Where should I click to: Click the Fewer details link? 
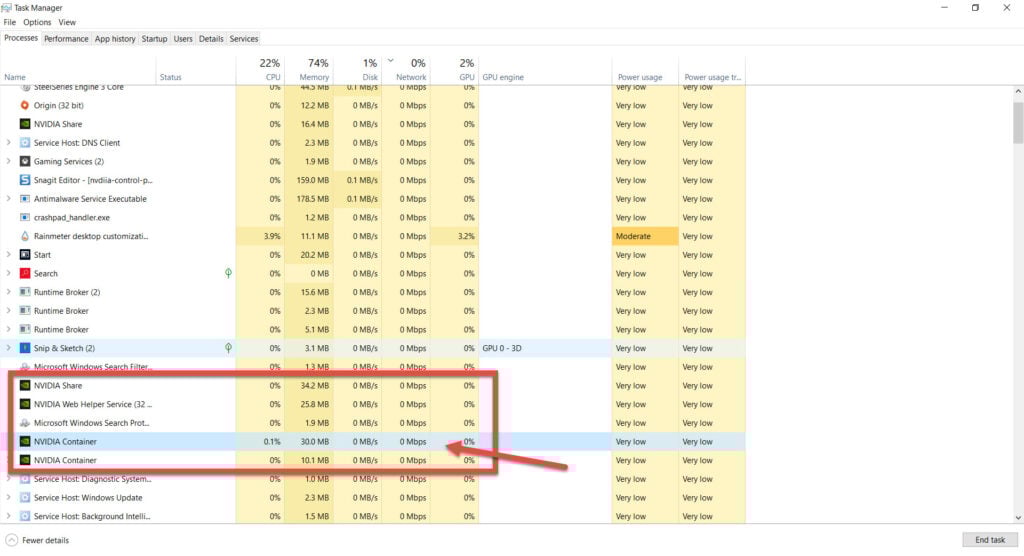coord(45,540)
